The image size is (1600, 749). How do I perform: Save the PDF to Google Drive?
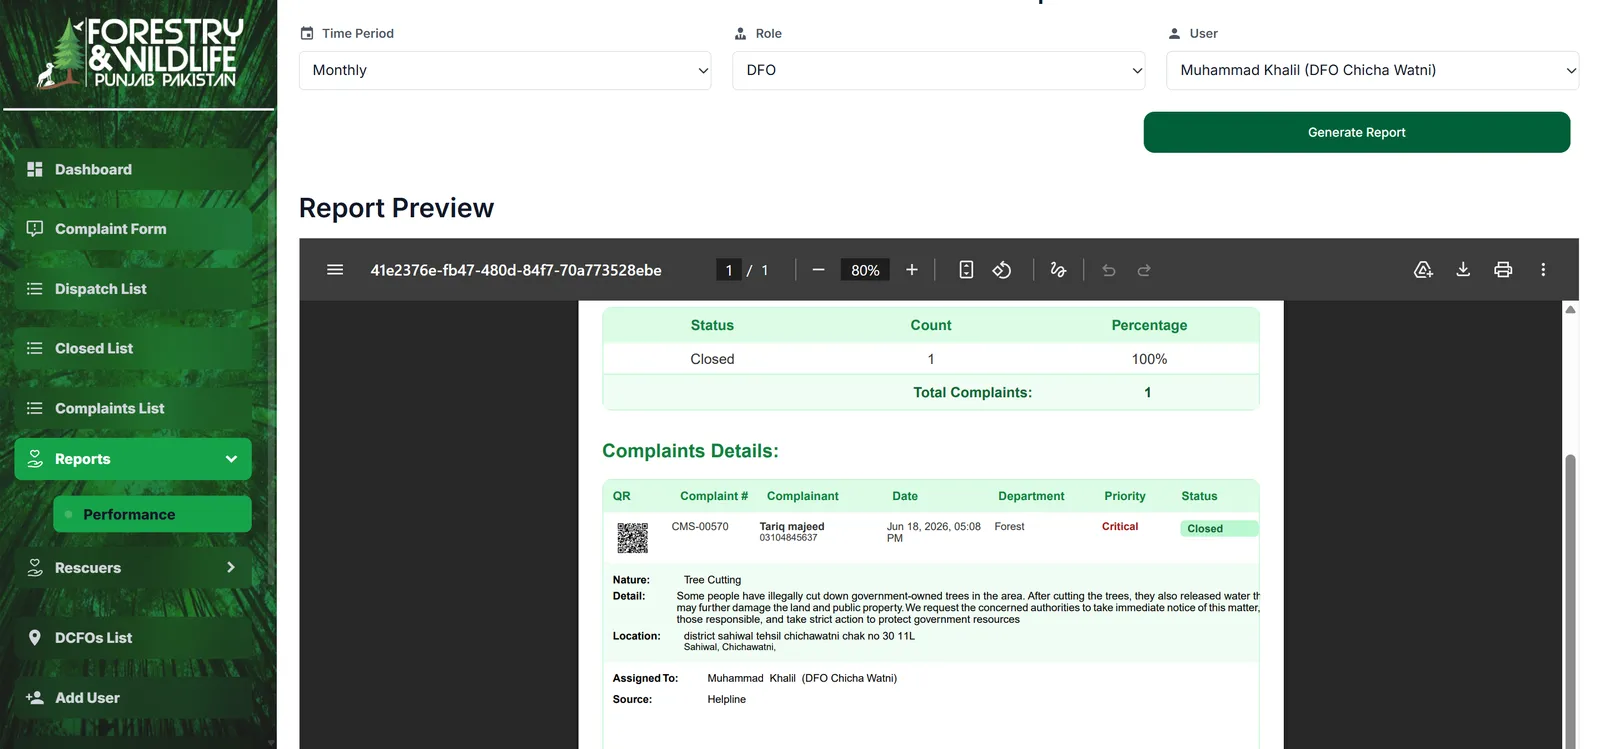1423,270
